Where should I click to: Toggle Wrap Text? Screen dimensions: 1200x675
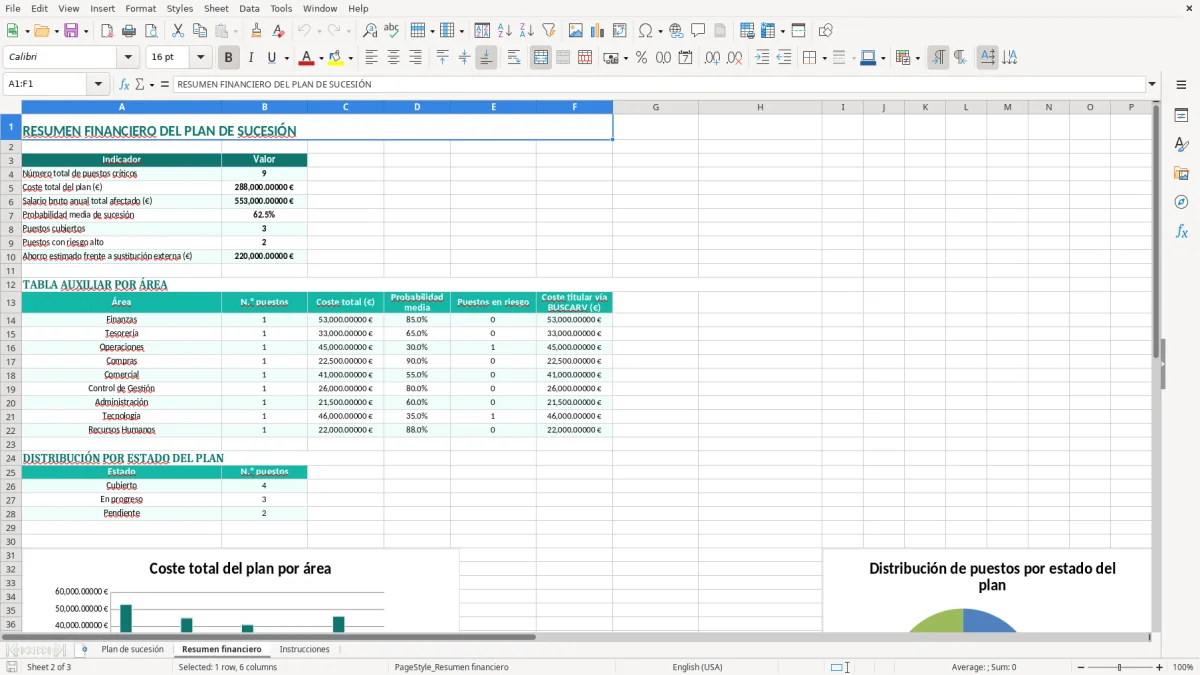pyautogui.click(x=514, y=58)
